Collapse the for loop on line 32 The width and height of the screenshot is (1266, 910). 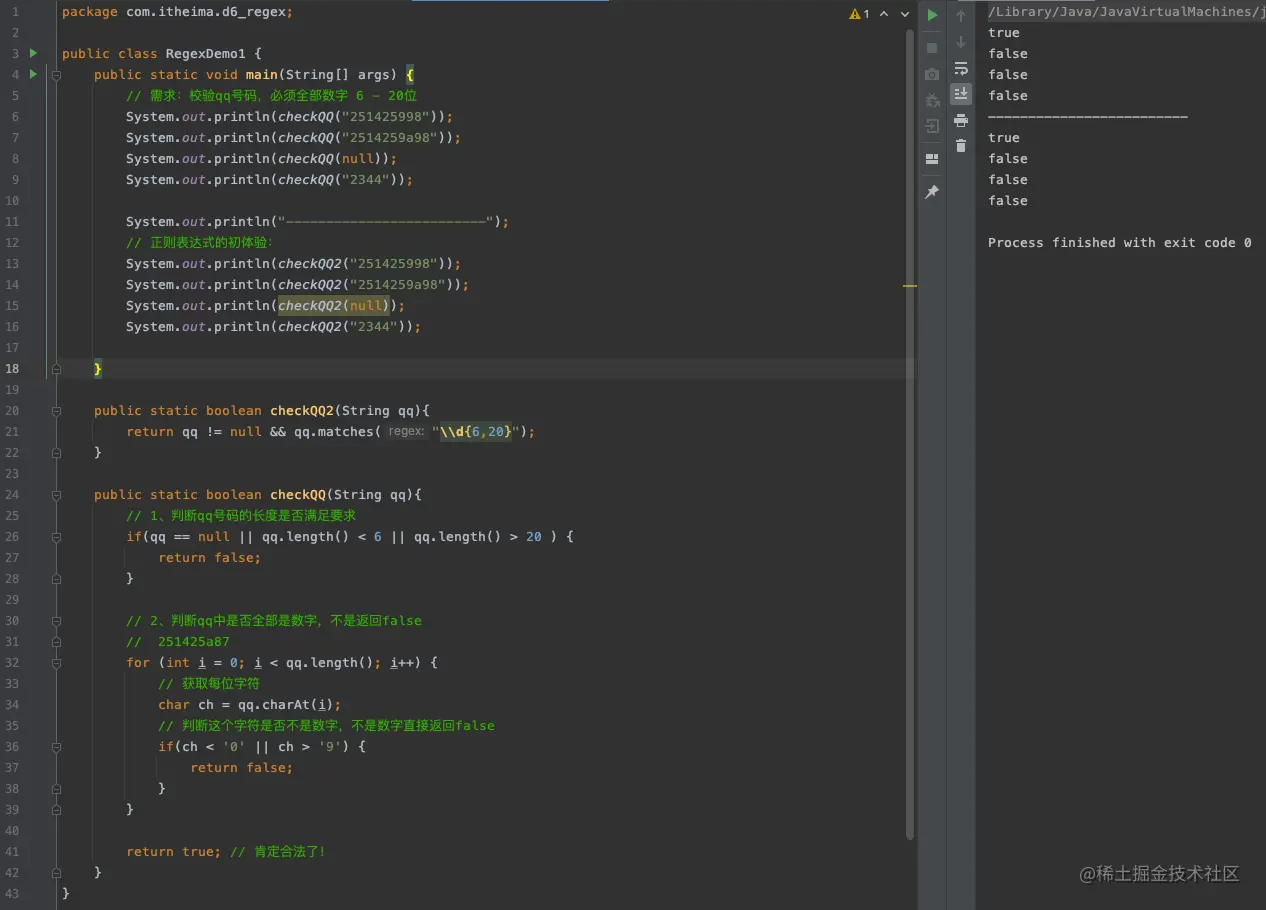(57, 663)
